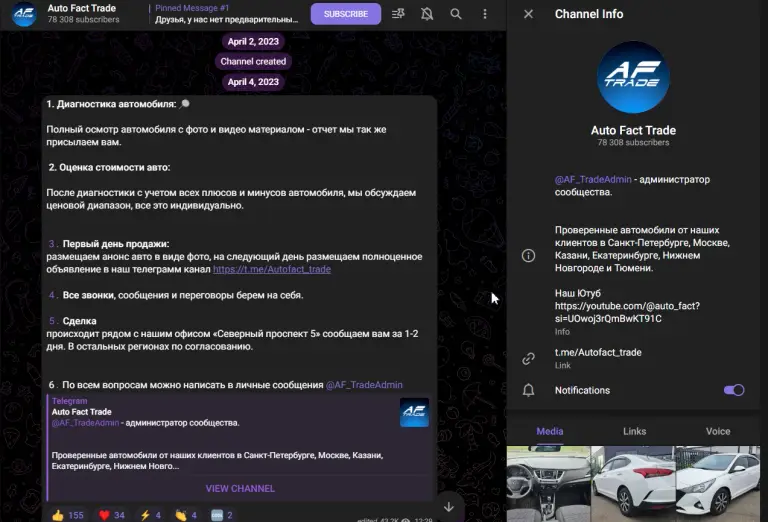This screenshot has width=768, height=522.
Task: Click VIEW CHANNEL button in the preview
Action: (240, 489)
